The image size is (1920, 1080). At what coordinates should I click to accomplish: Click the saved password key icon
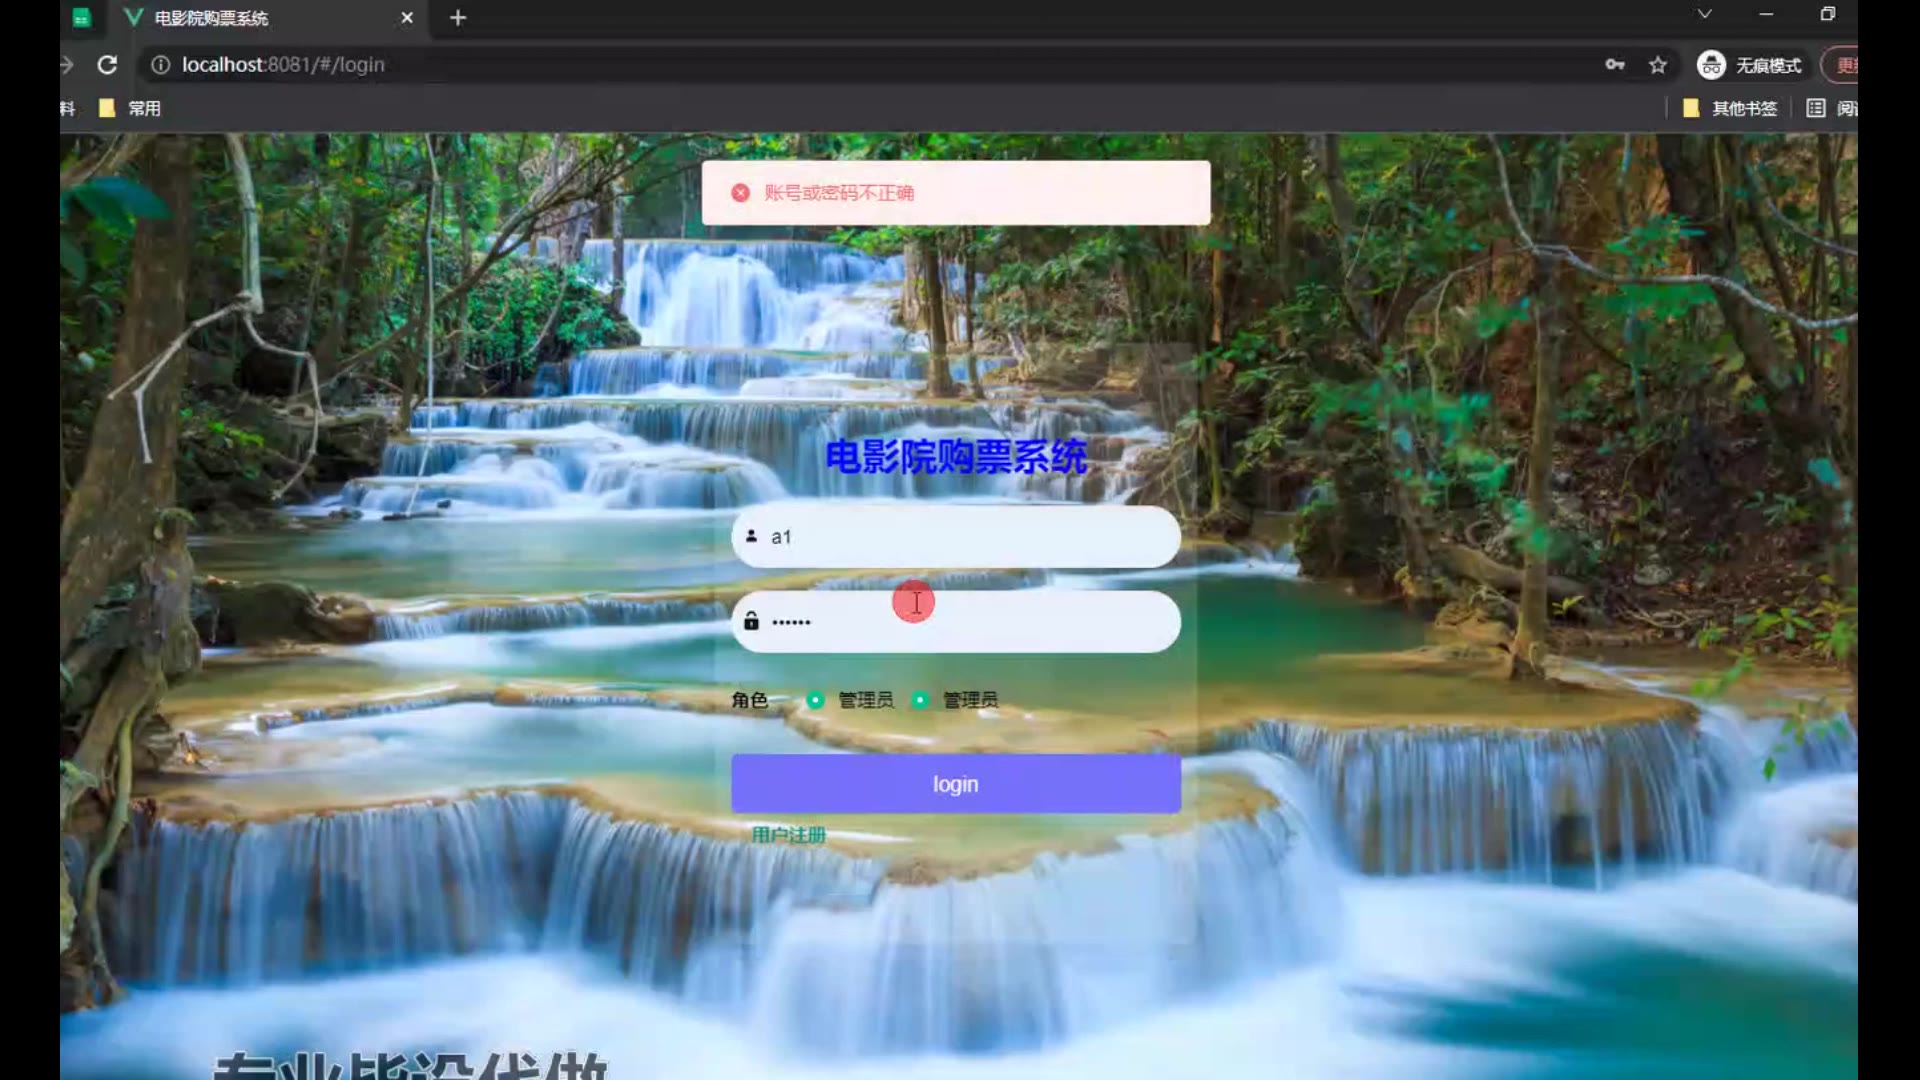pyautogui.click(x=1614, y=65)
